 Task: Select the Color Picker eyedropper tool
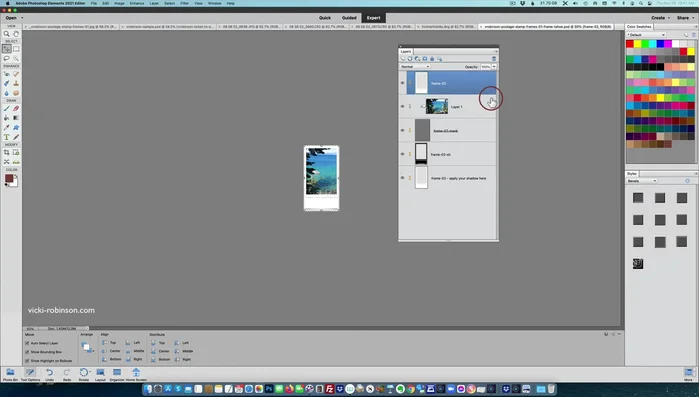(x=7, y=128)
